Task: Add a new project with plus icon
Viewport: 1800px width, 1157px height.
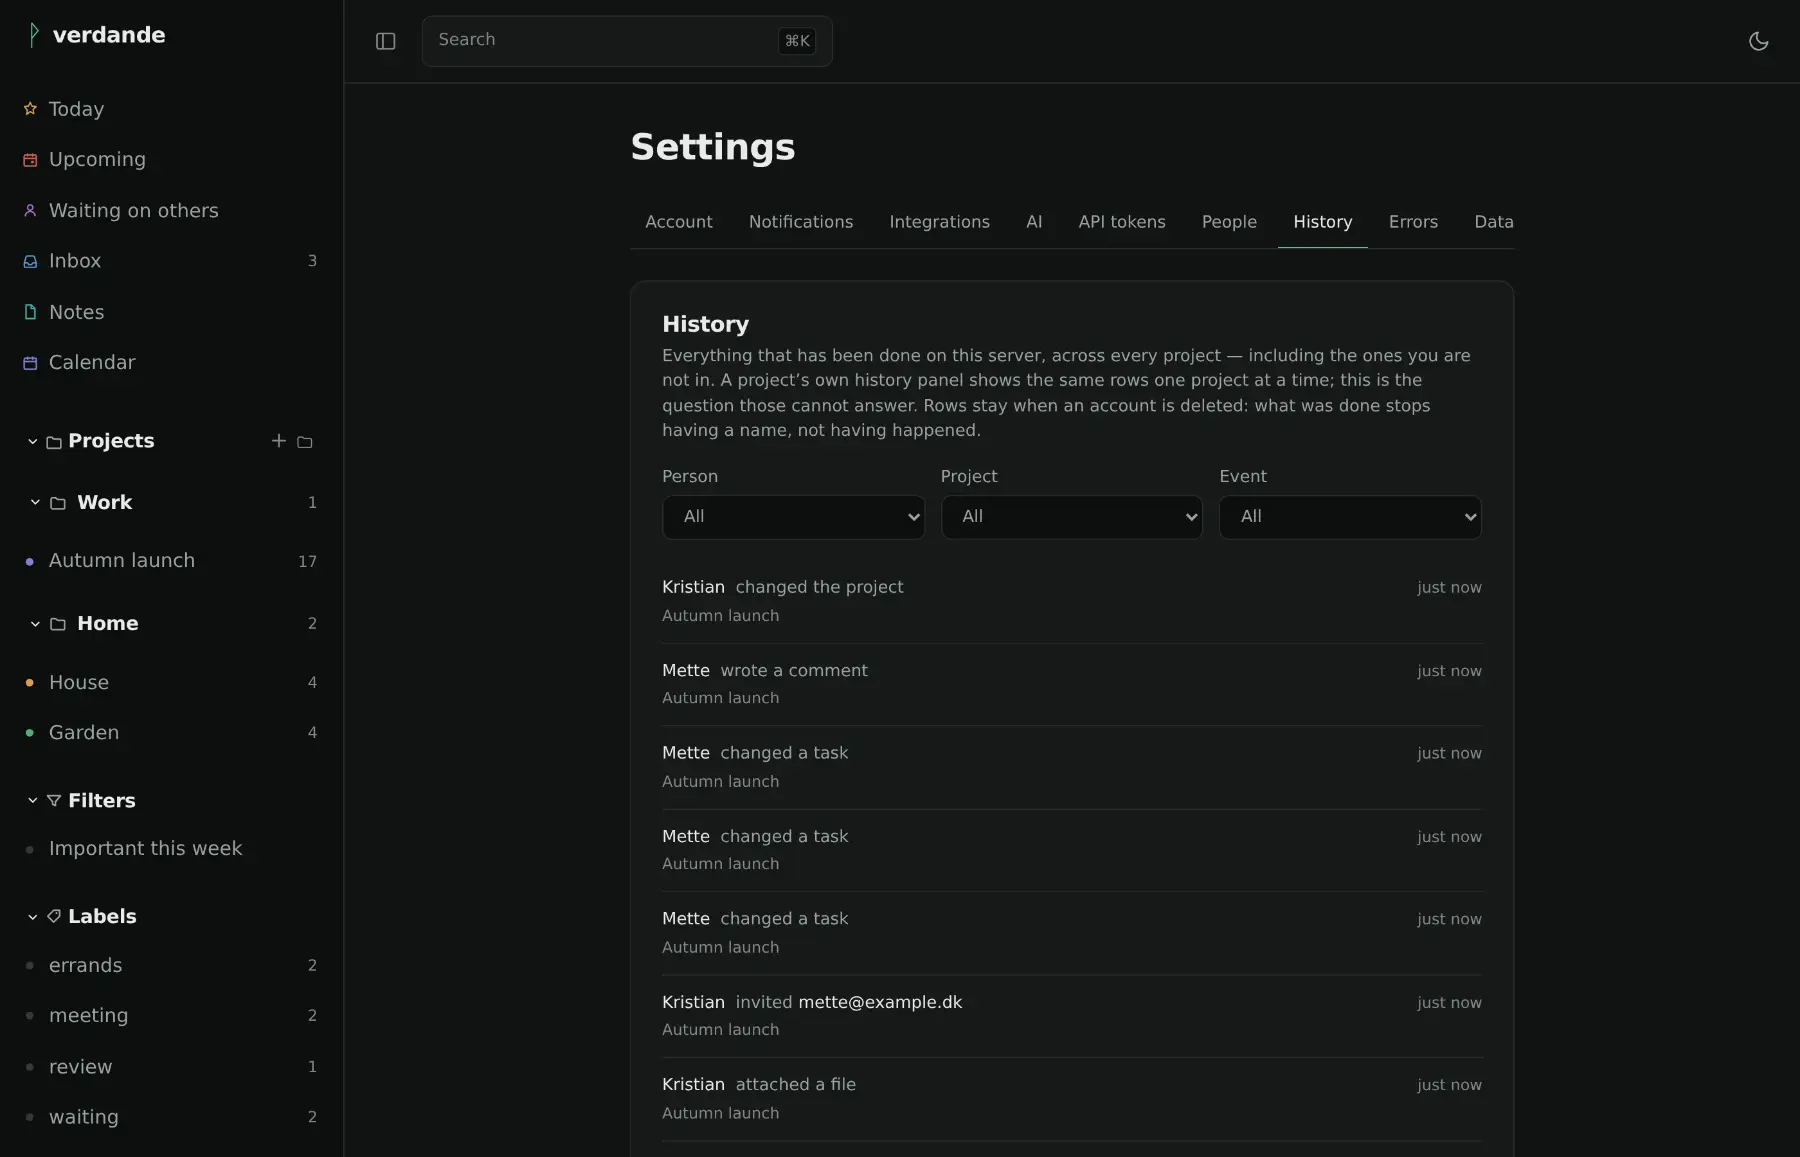Action: click(x=279, y=441)
